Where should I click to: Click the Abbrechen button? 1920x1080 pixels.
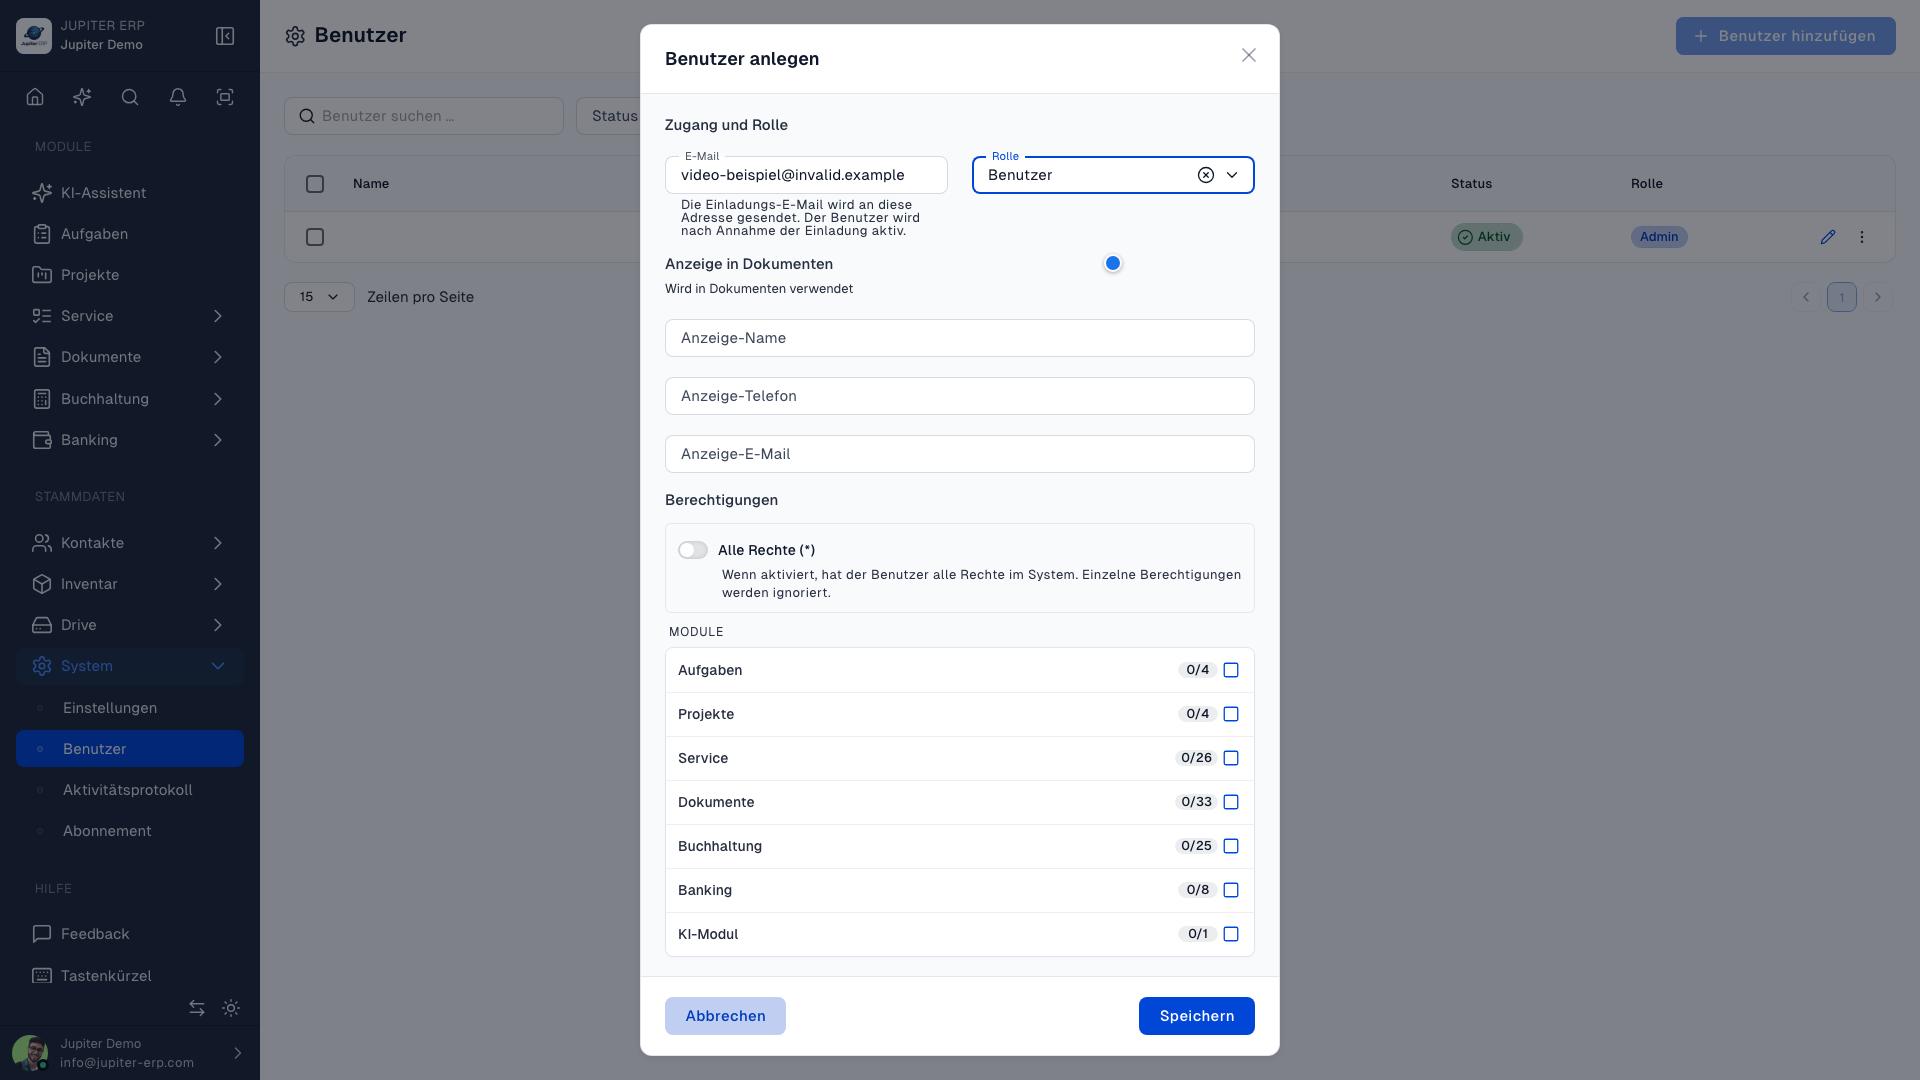pyautogui.click(x=725, y=1016)
